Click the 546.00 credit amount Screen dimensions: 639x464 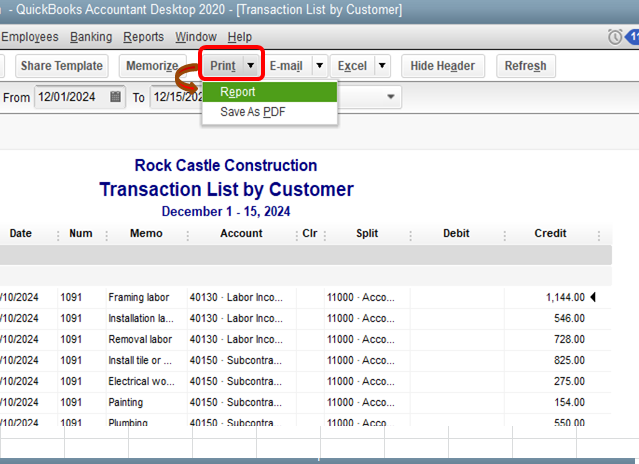[x=569, y=319]
